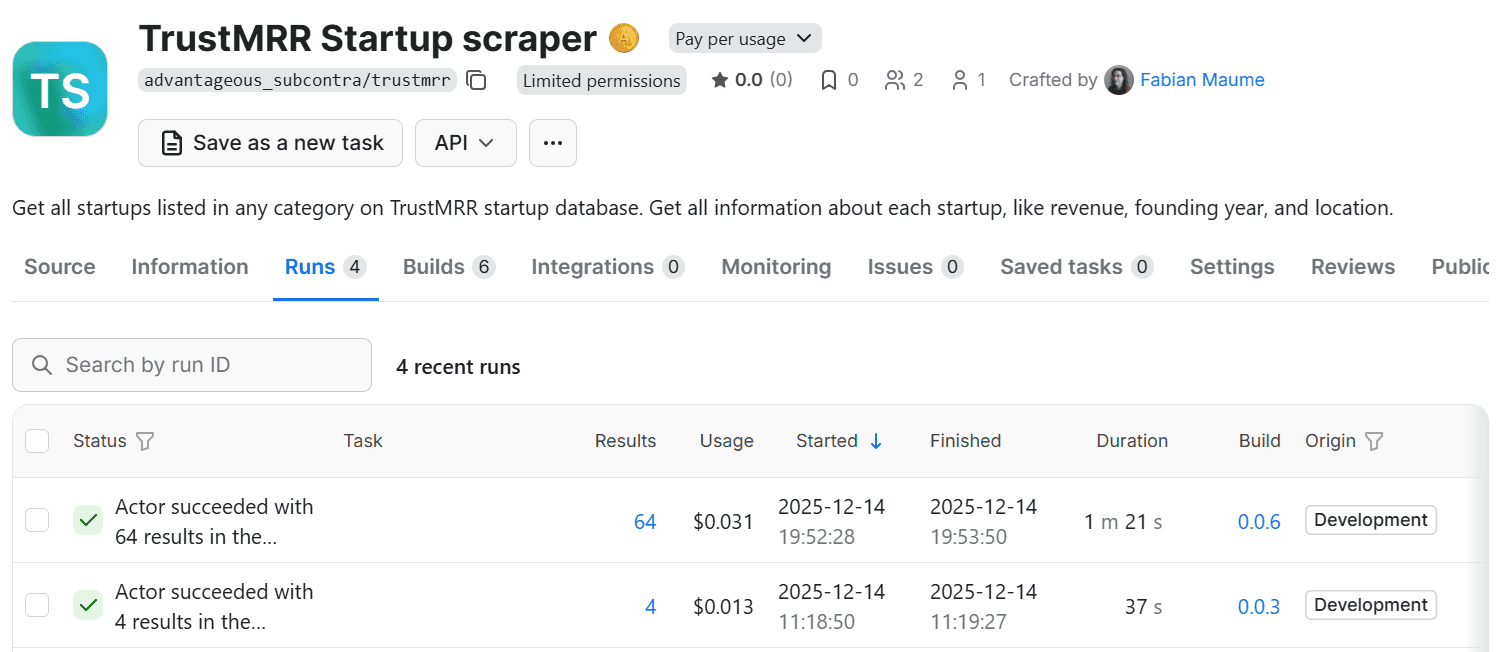Filter runs by Status funnel icon

(145, 441)
